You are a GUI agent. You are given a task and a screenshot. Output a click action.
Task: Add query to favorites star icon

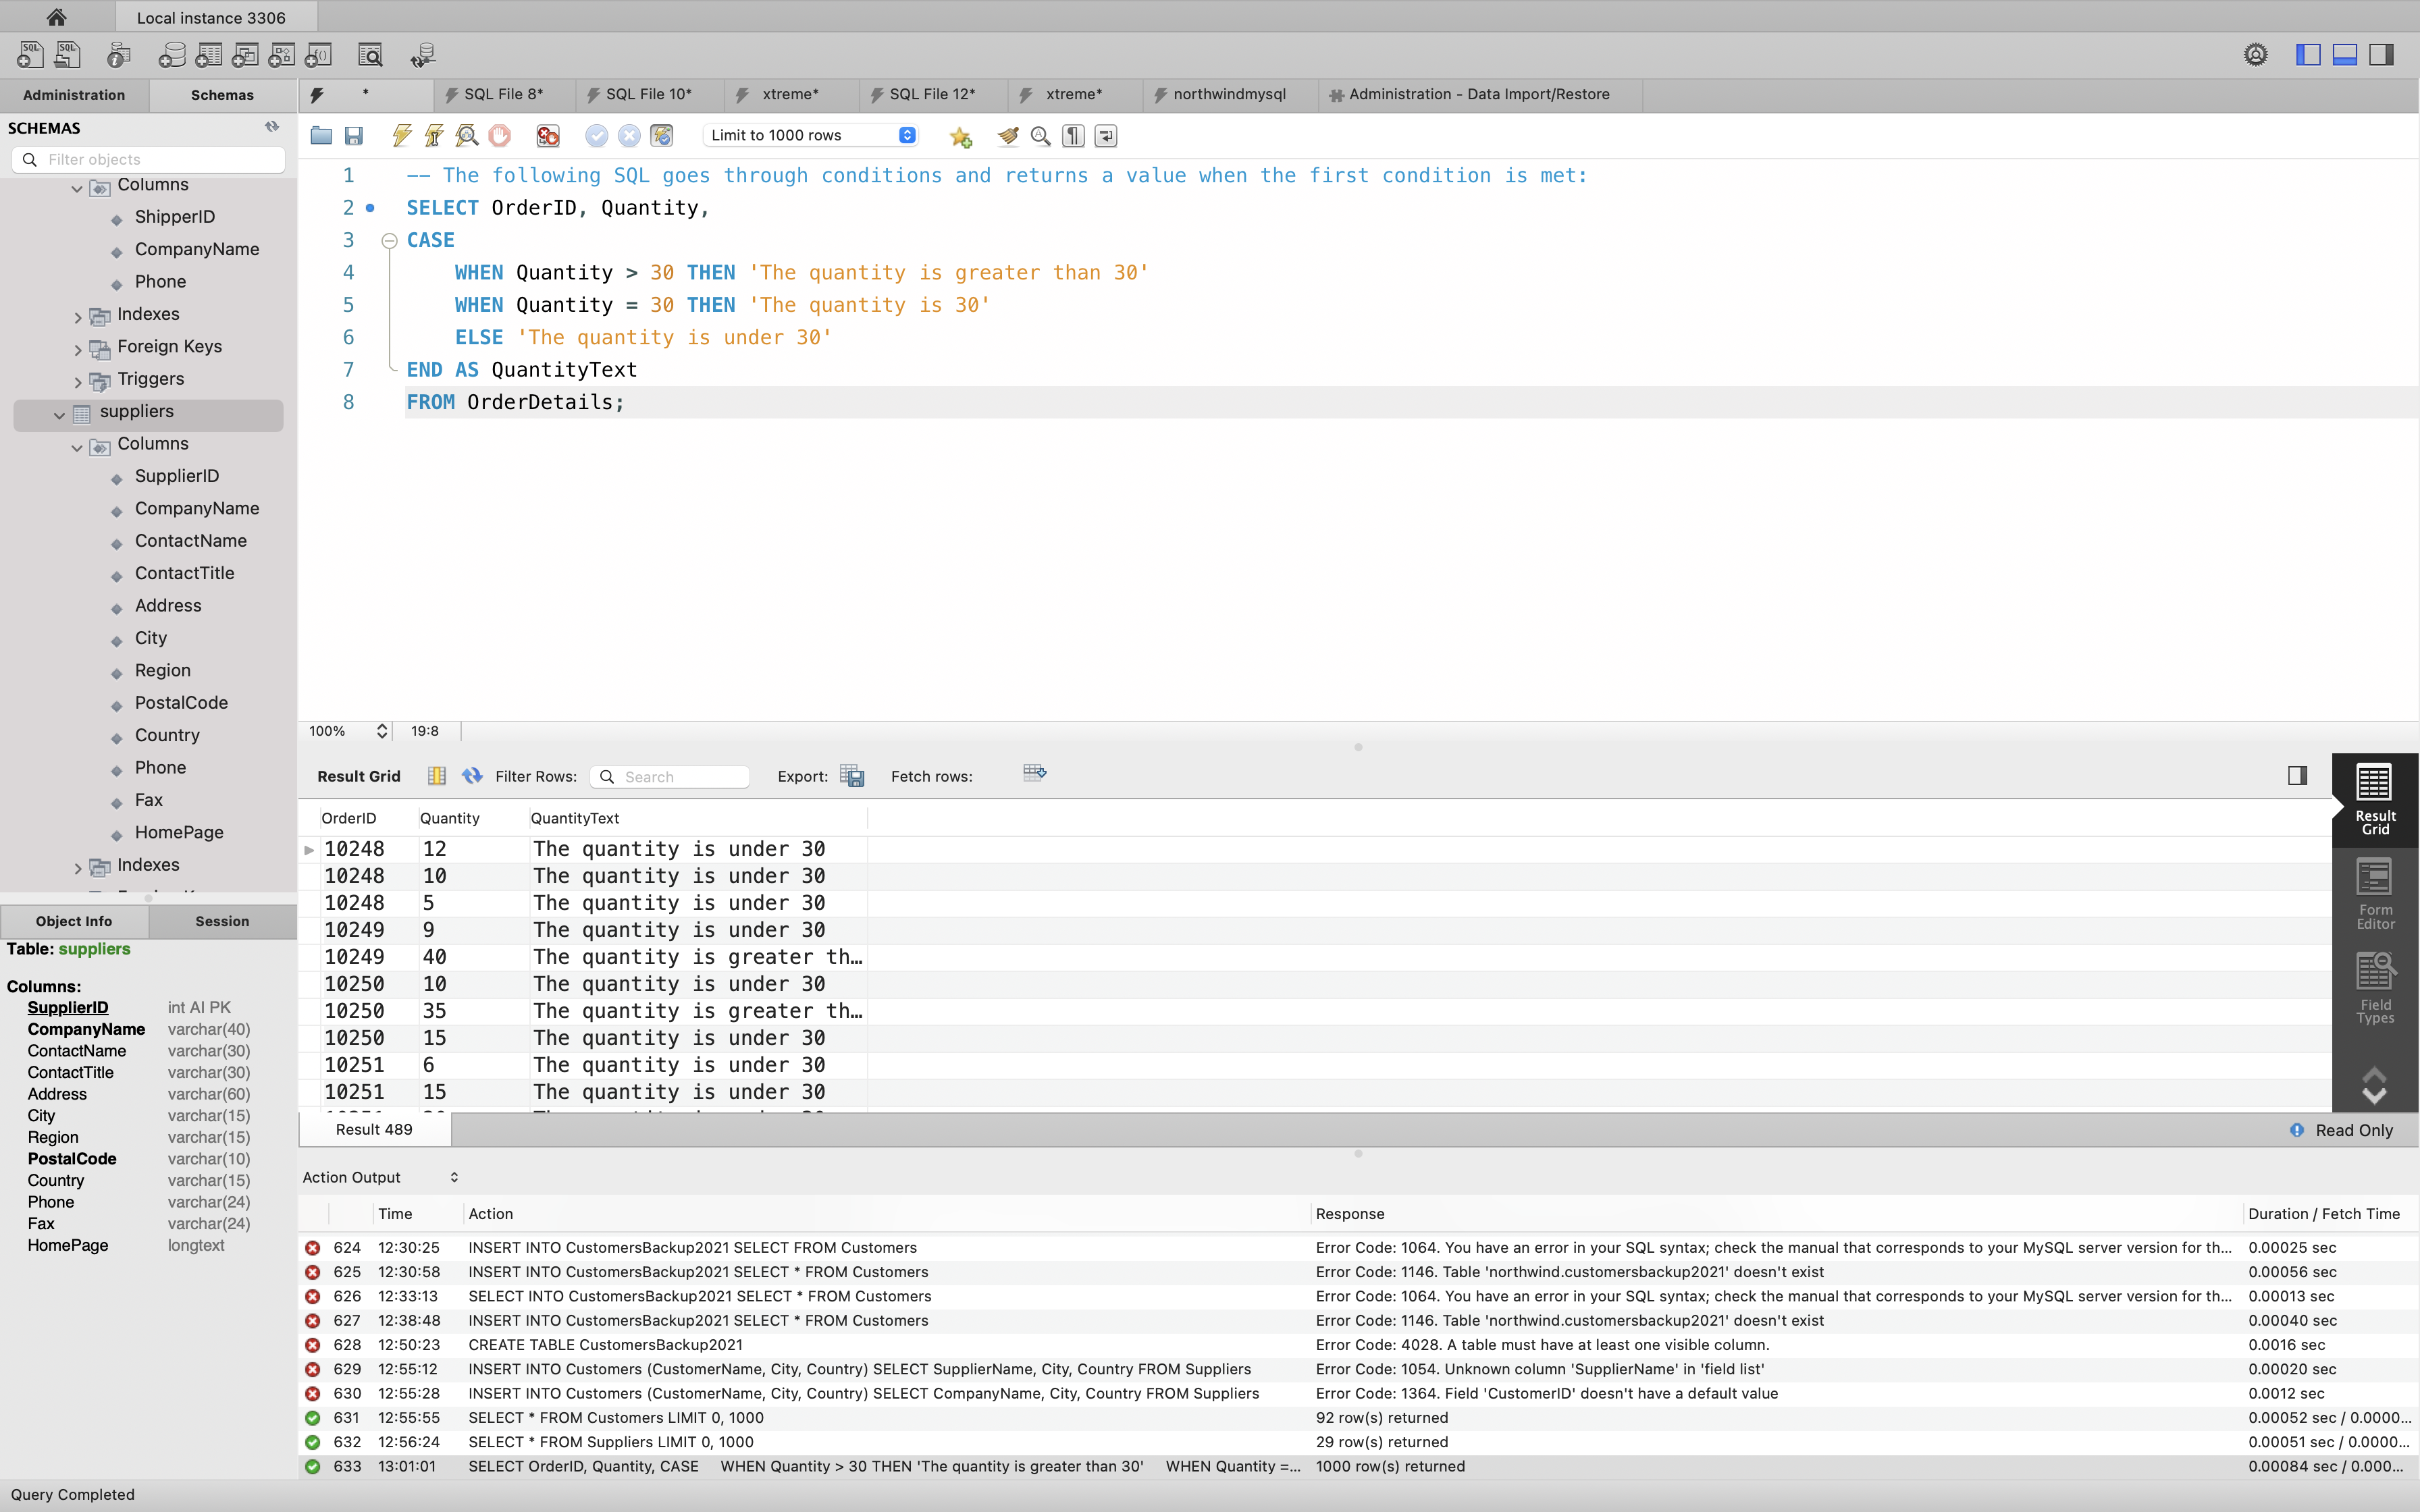point(961,137)
